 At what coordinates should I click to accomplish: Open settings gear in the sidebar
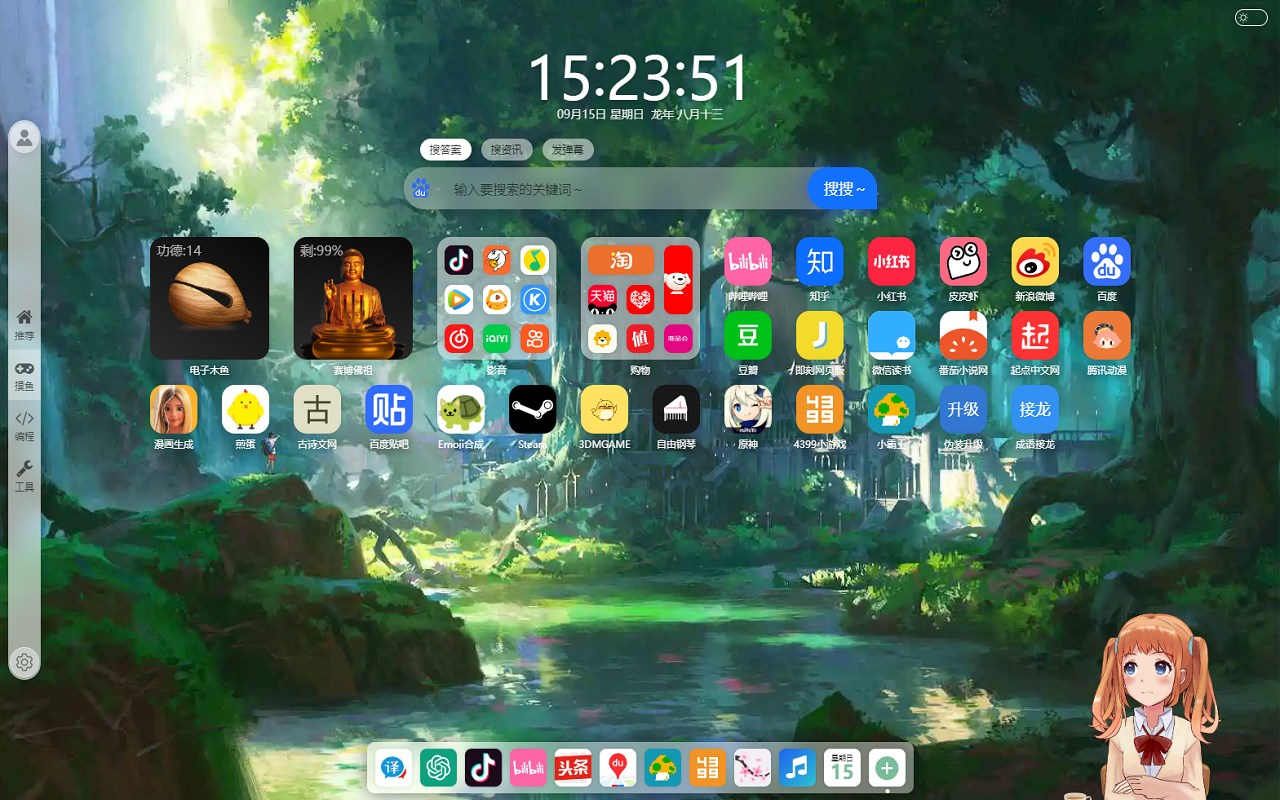coord(24,662)
